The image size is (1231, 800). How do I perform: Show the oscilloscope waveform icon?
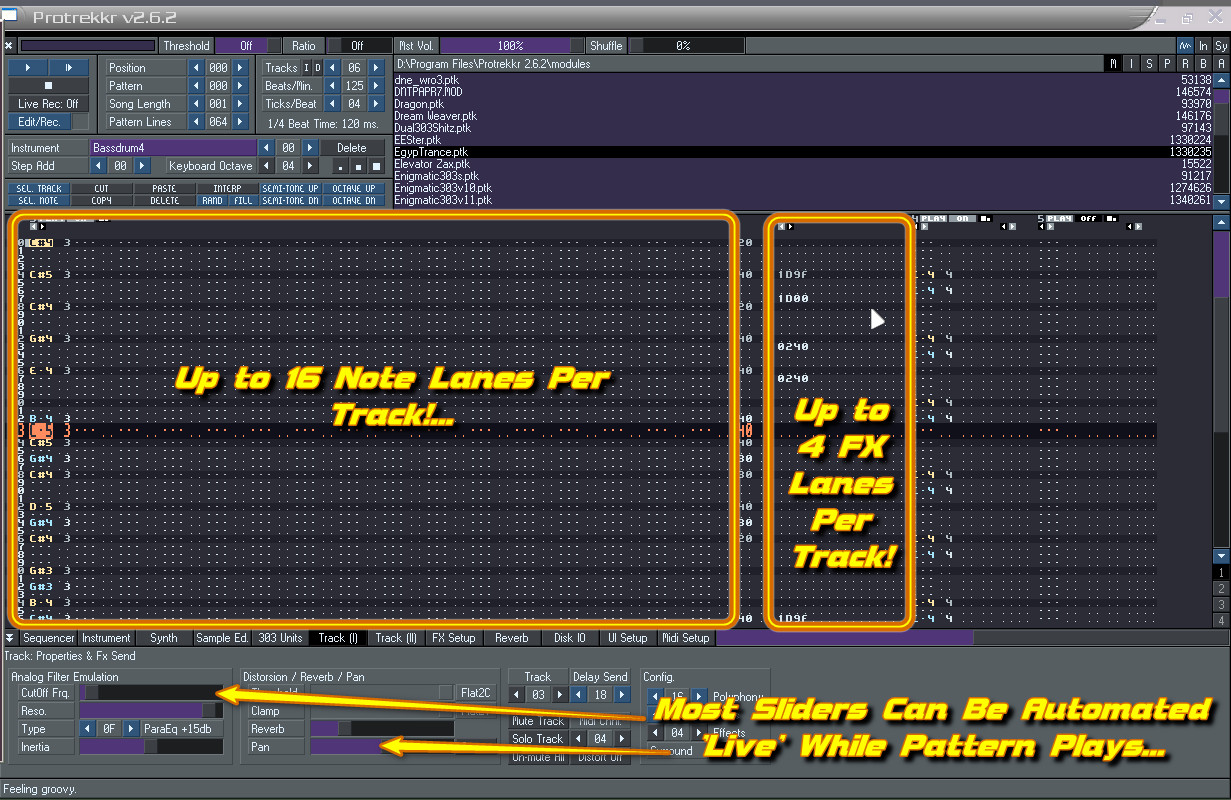1185,46
